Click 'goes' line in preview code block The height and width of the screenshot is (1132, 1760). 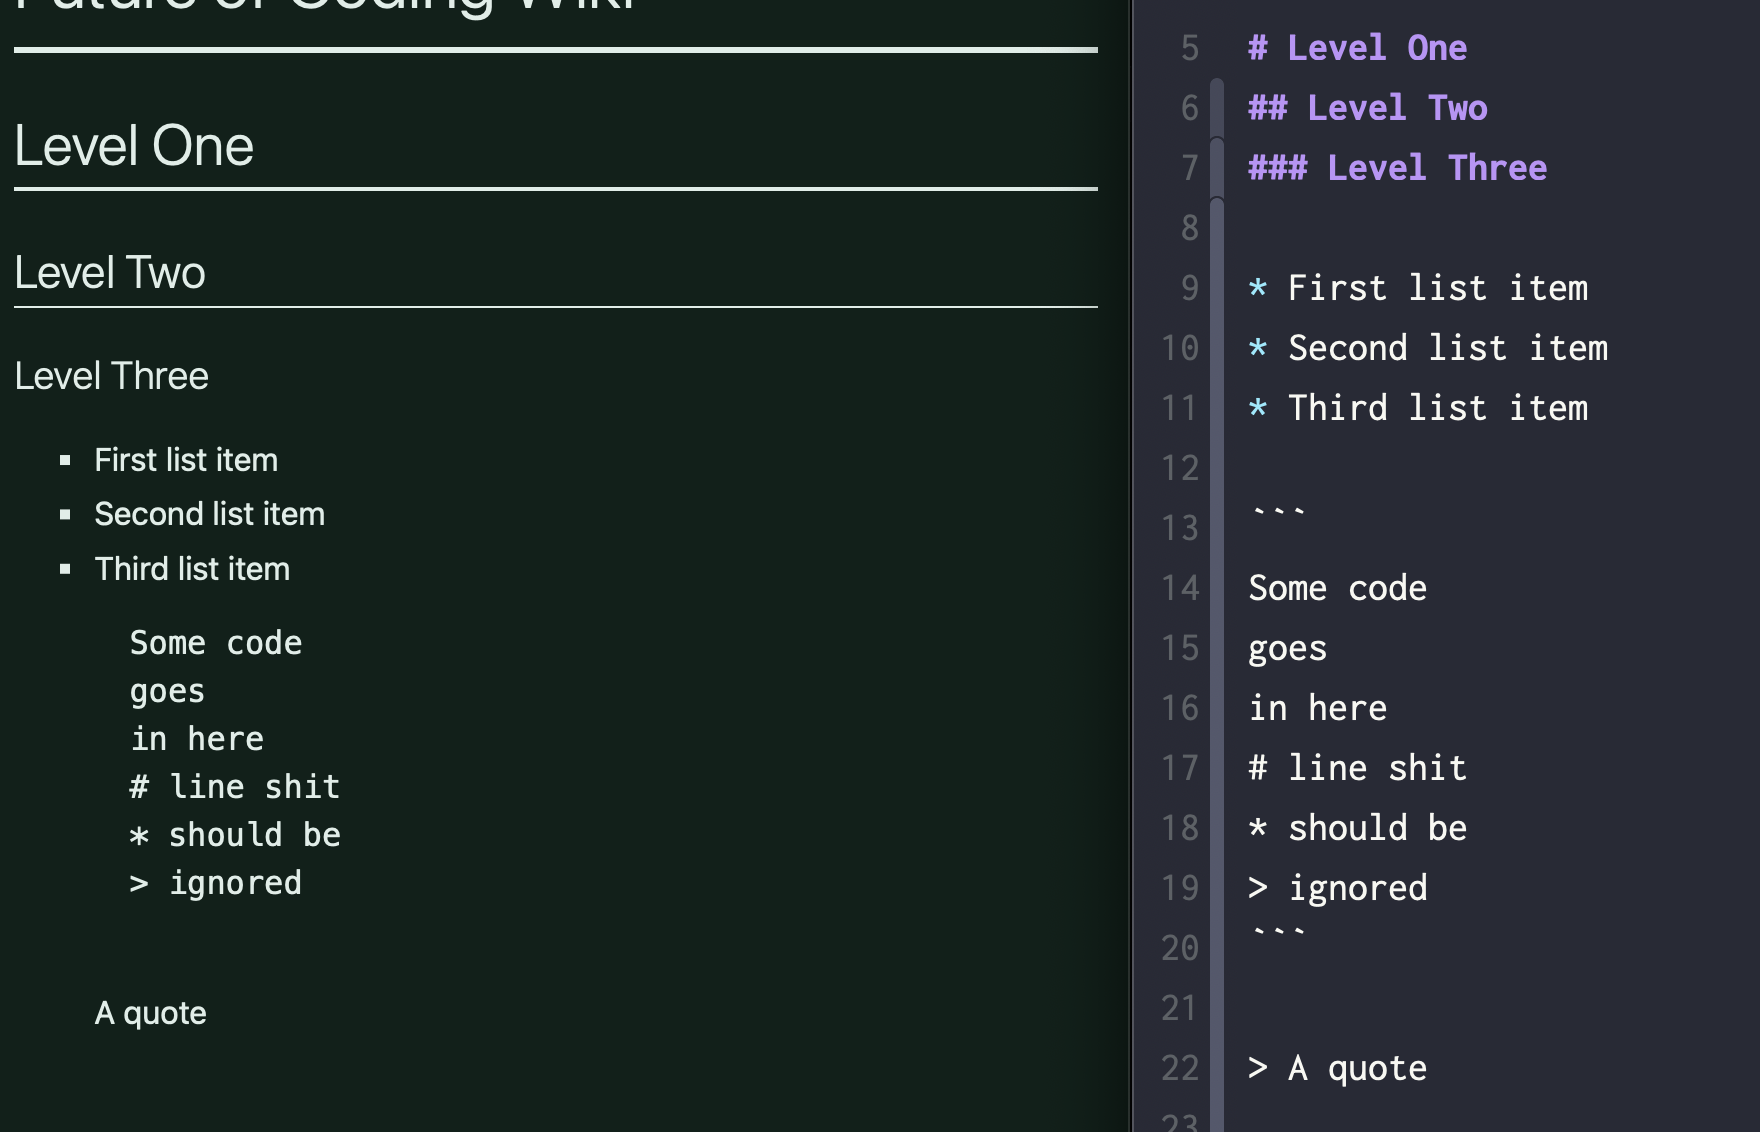tap(167, 691)
